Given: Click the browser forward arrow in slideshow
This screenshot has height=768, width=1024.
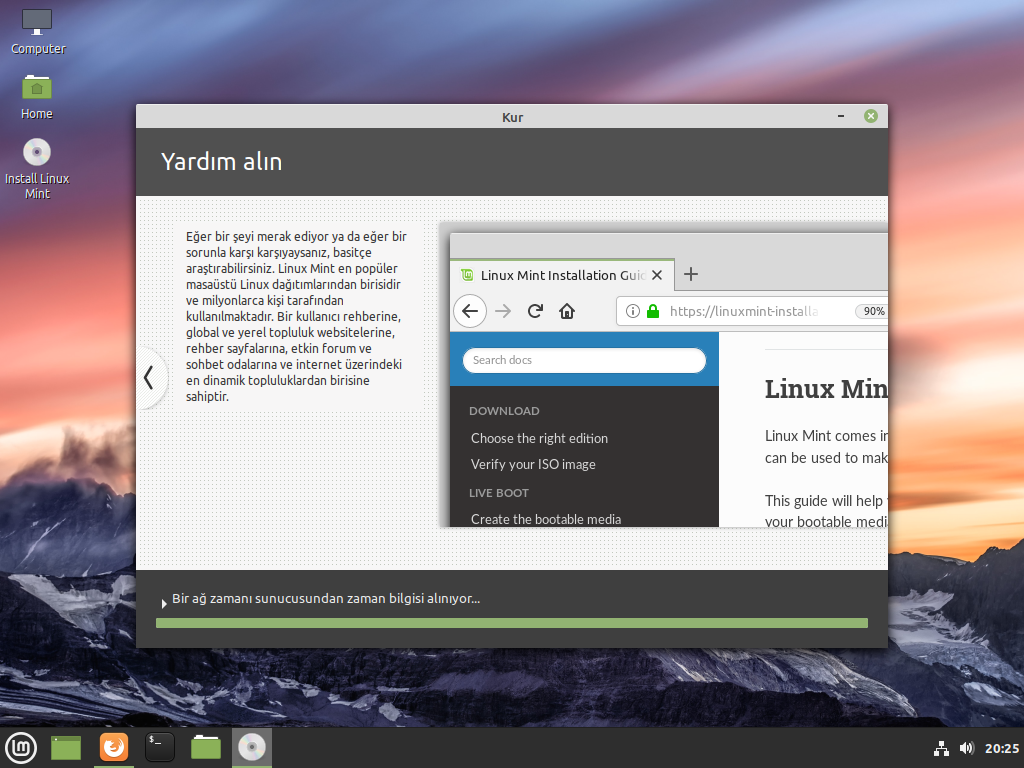Looking at the screenshot, I should (503, 312).
